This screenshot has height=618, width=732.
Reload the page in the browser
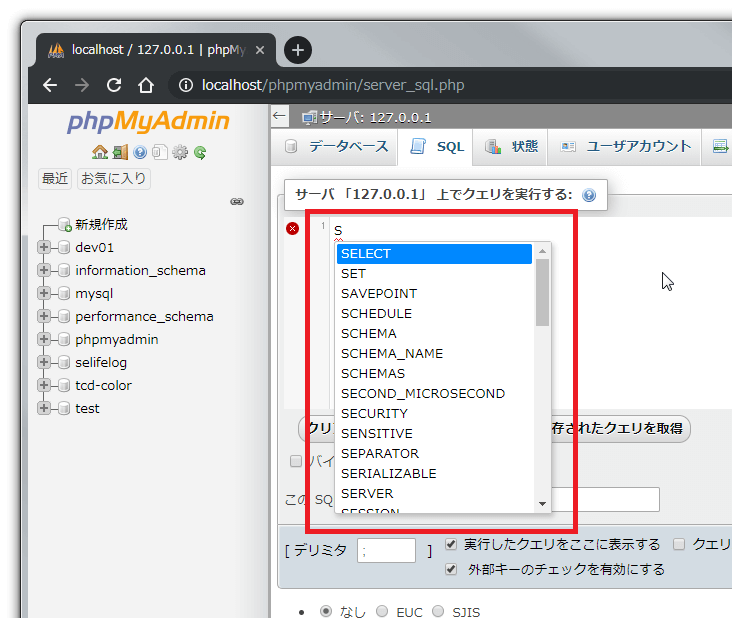tap(114, 85)
